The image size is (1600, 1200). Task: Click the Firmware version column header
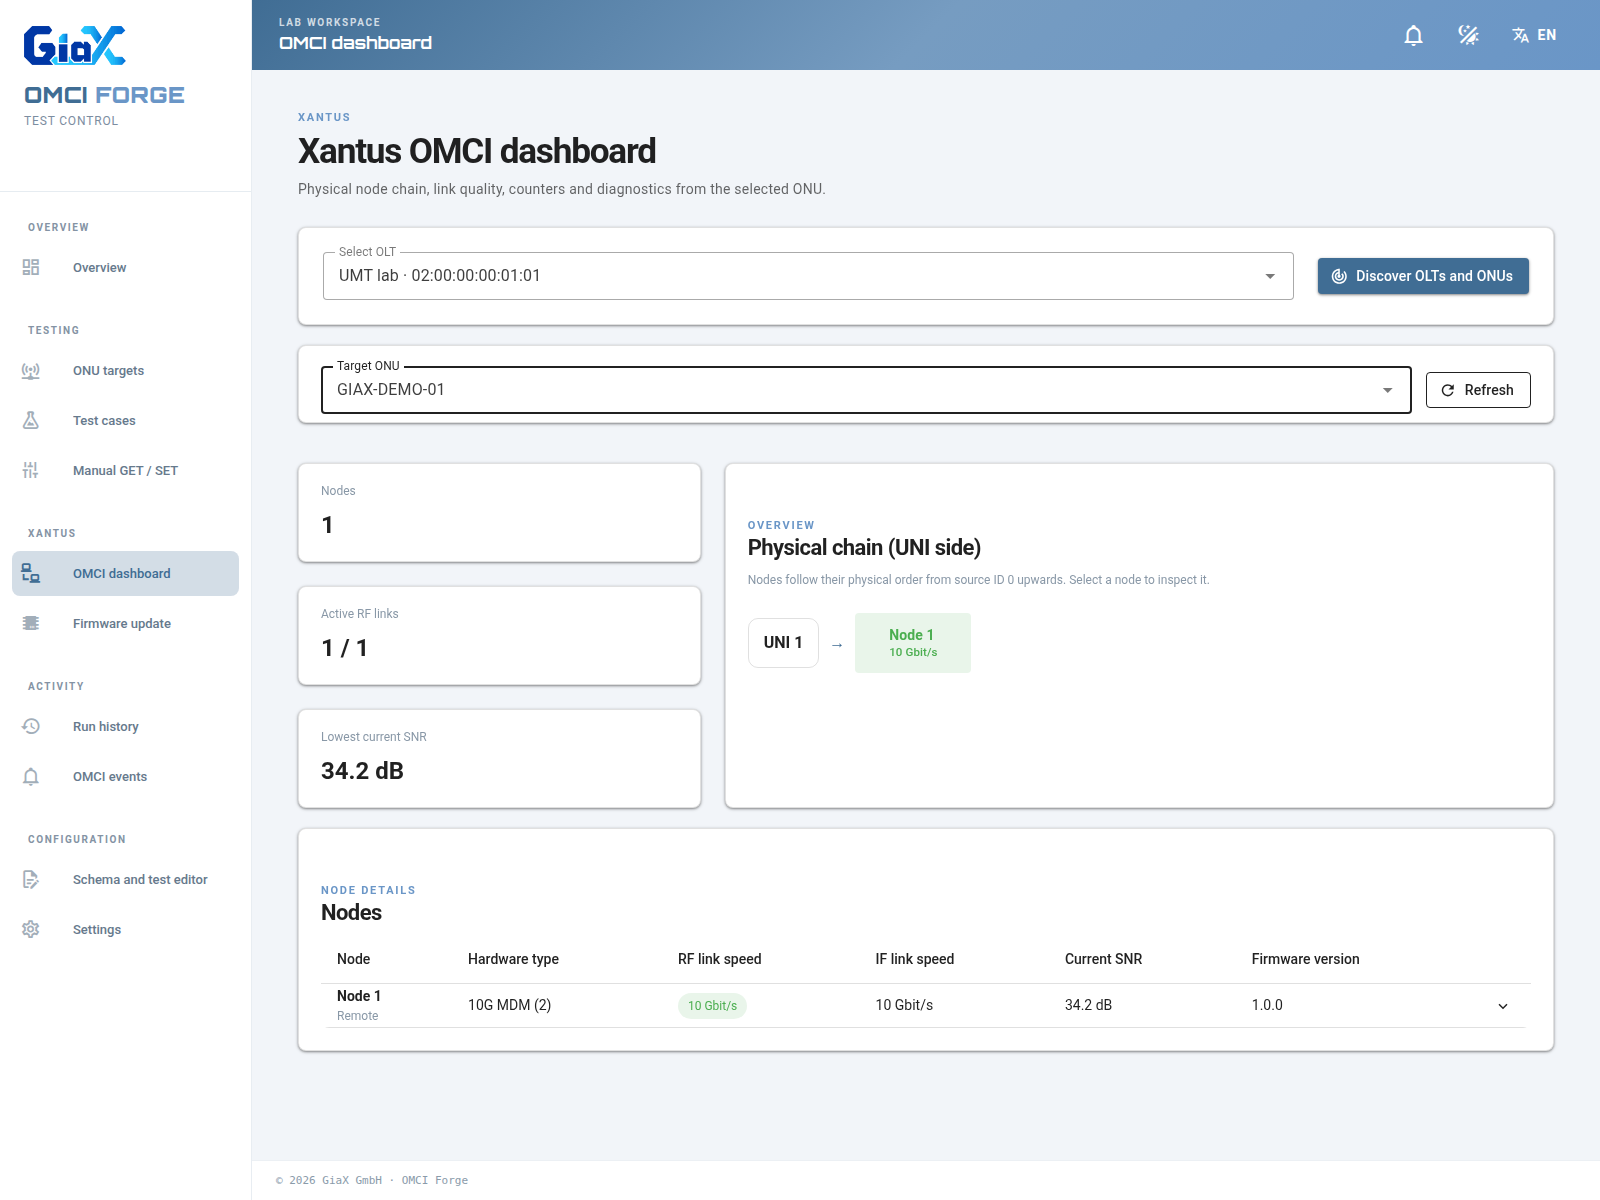1305,959
